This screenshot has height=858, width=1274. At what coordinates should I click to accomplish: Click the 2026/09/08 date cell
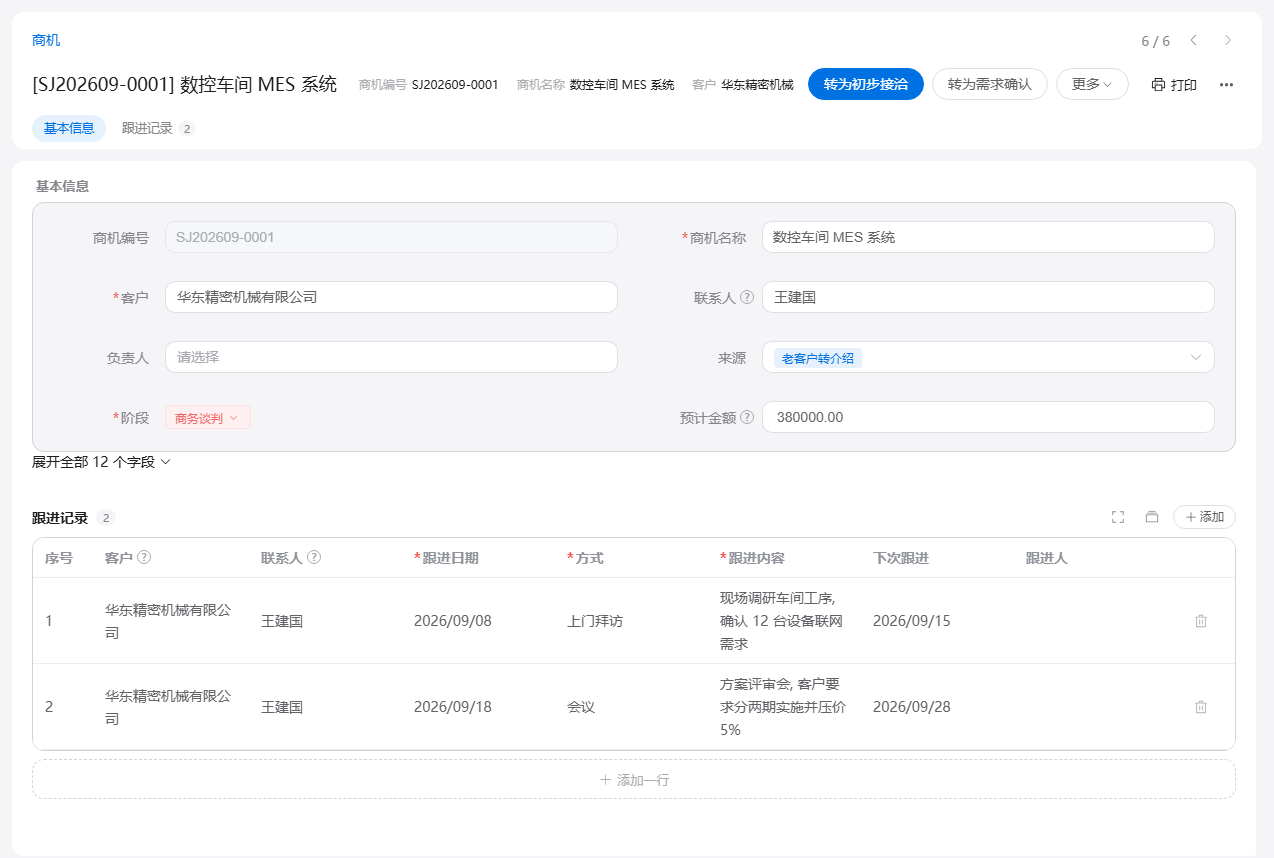point(453,621)
